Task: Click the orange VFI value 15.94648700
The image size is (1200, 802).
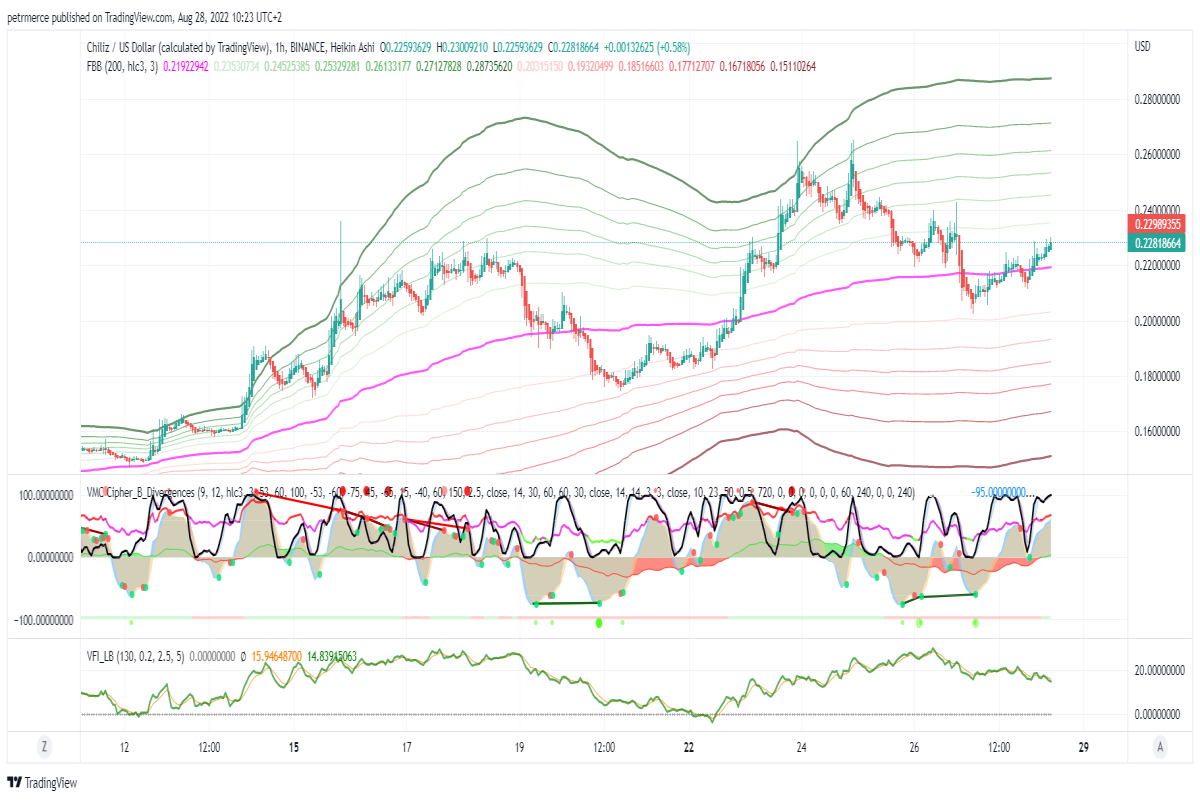Action: click(x=276, y=657)
